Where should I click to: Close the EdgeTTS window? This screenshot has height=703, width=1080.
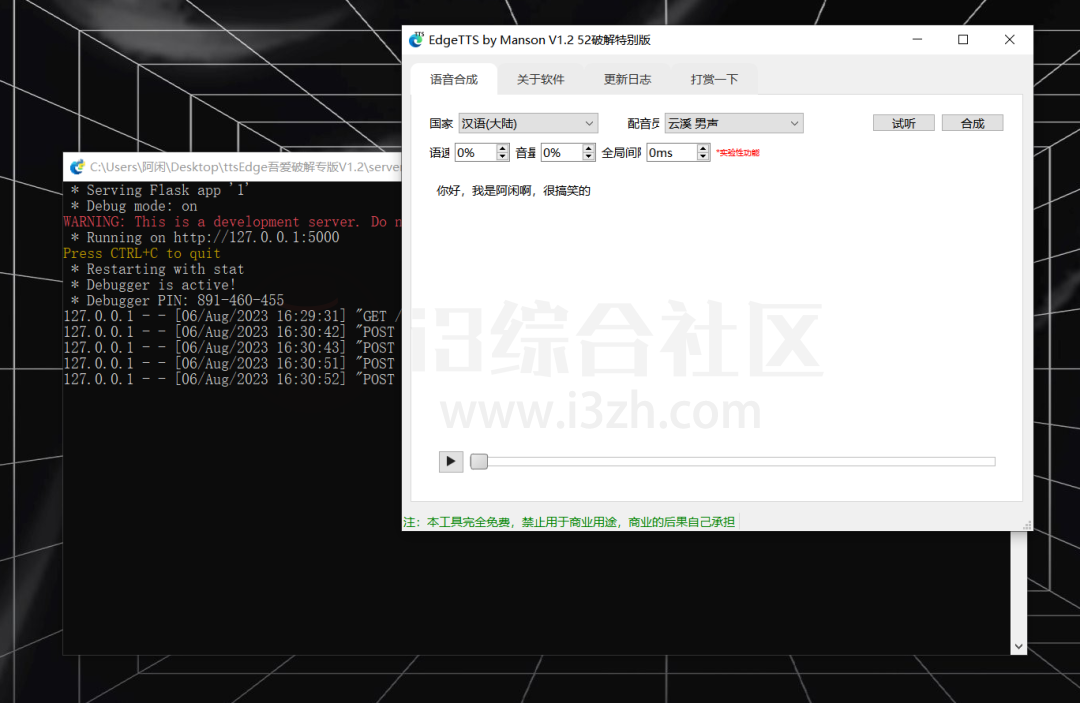(1010, 40)
